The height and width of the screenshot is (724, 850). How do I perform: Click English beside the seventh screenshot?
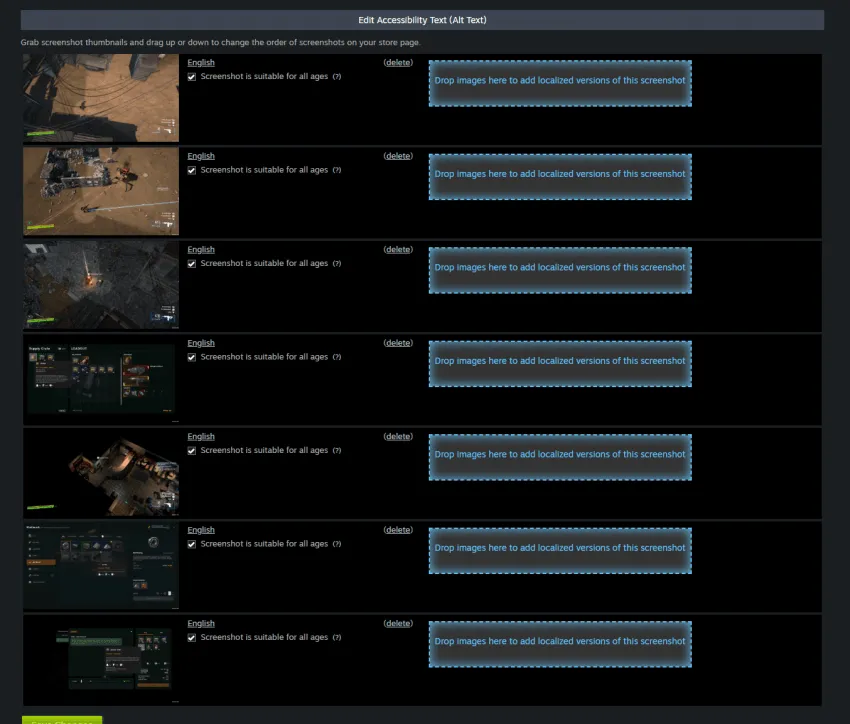201,624
